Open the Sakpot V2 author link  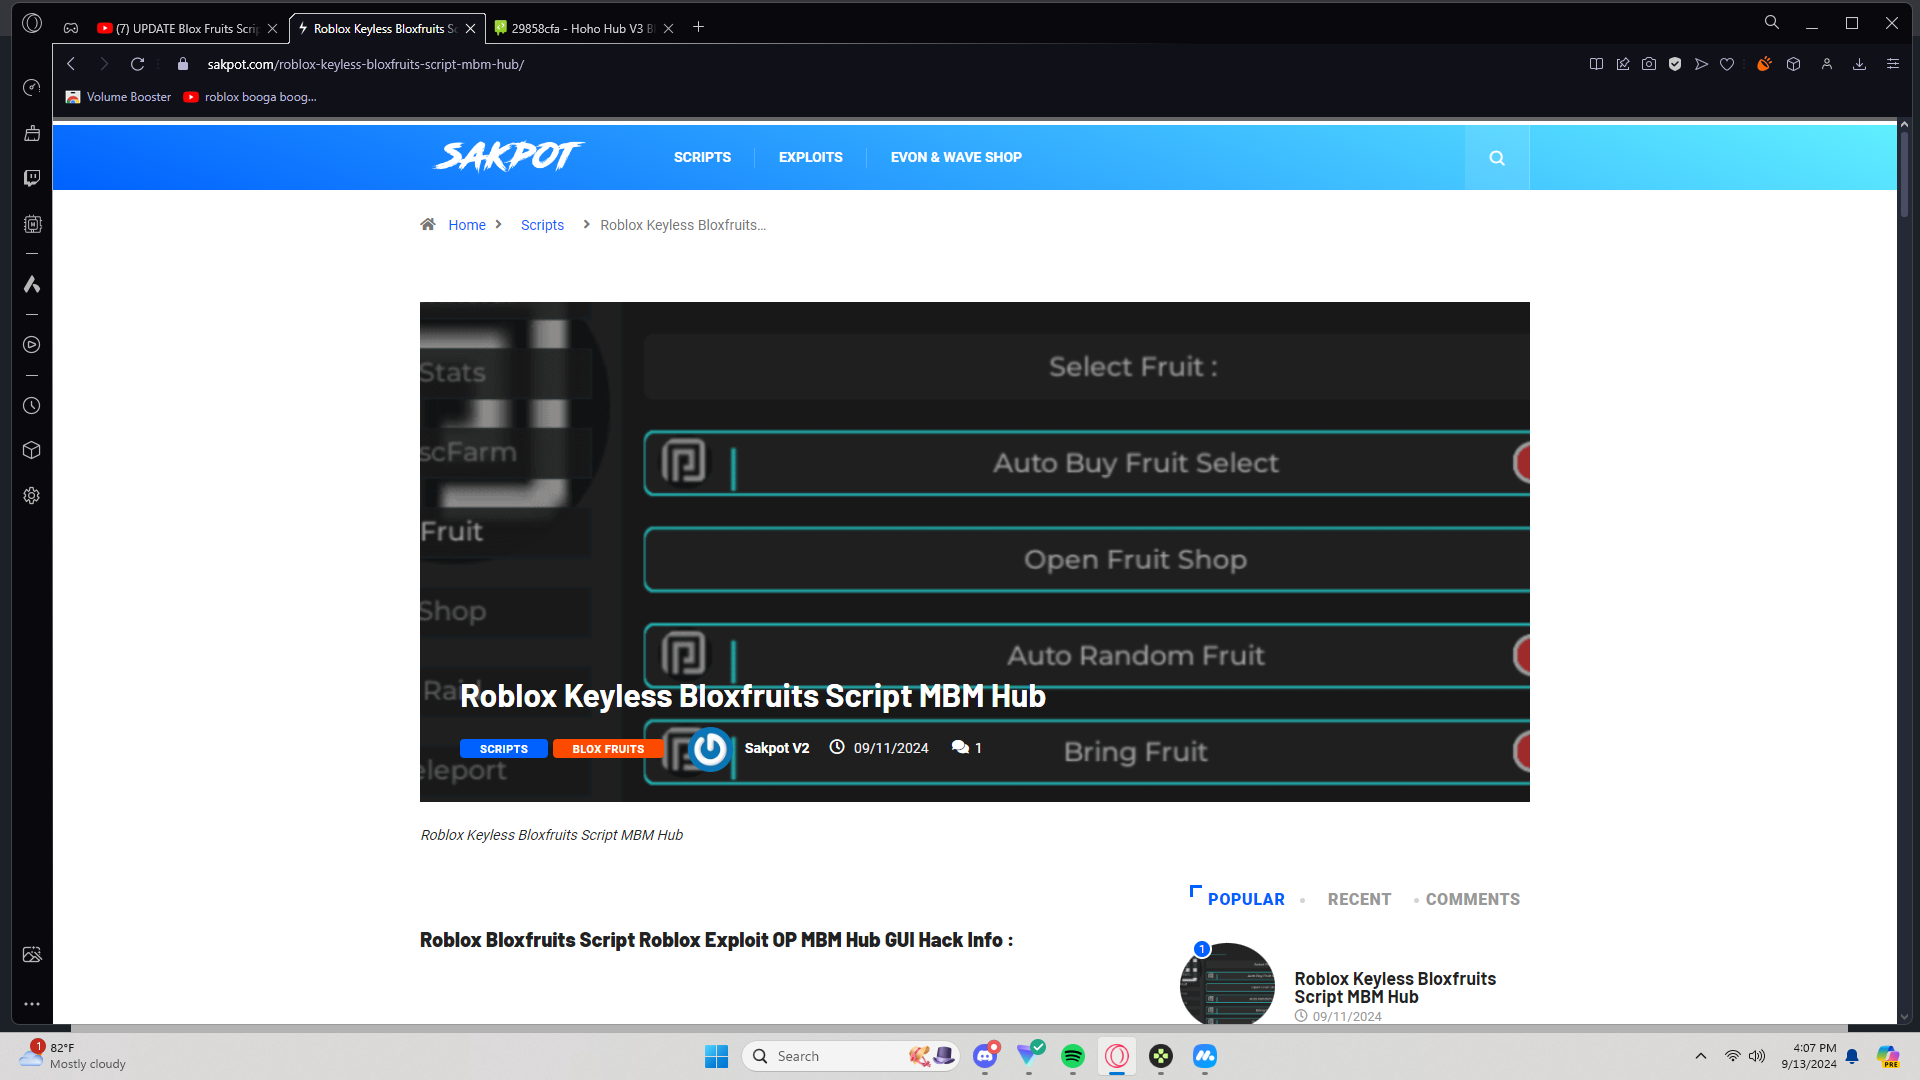776,748
